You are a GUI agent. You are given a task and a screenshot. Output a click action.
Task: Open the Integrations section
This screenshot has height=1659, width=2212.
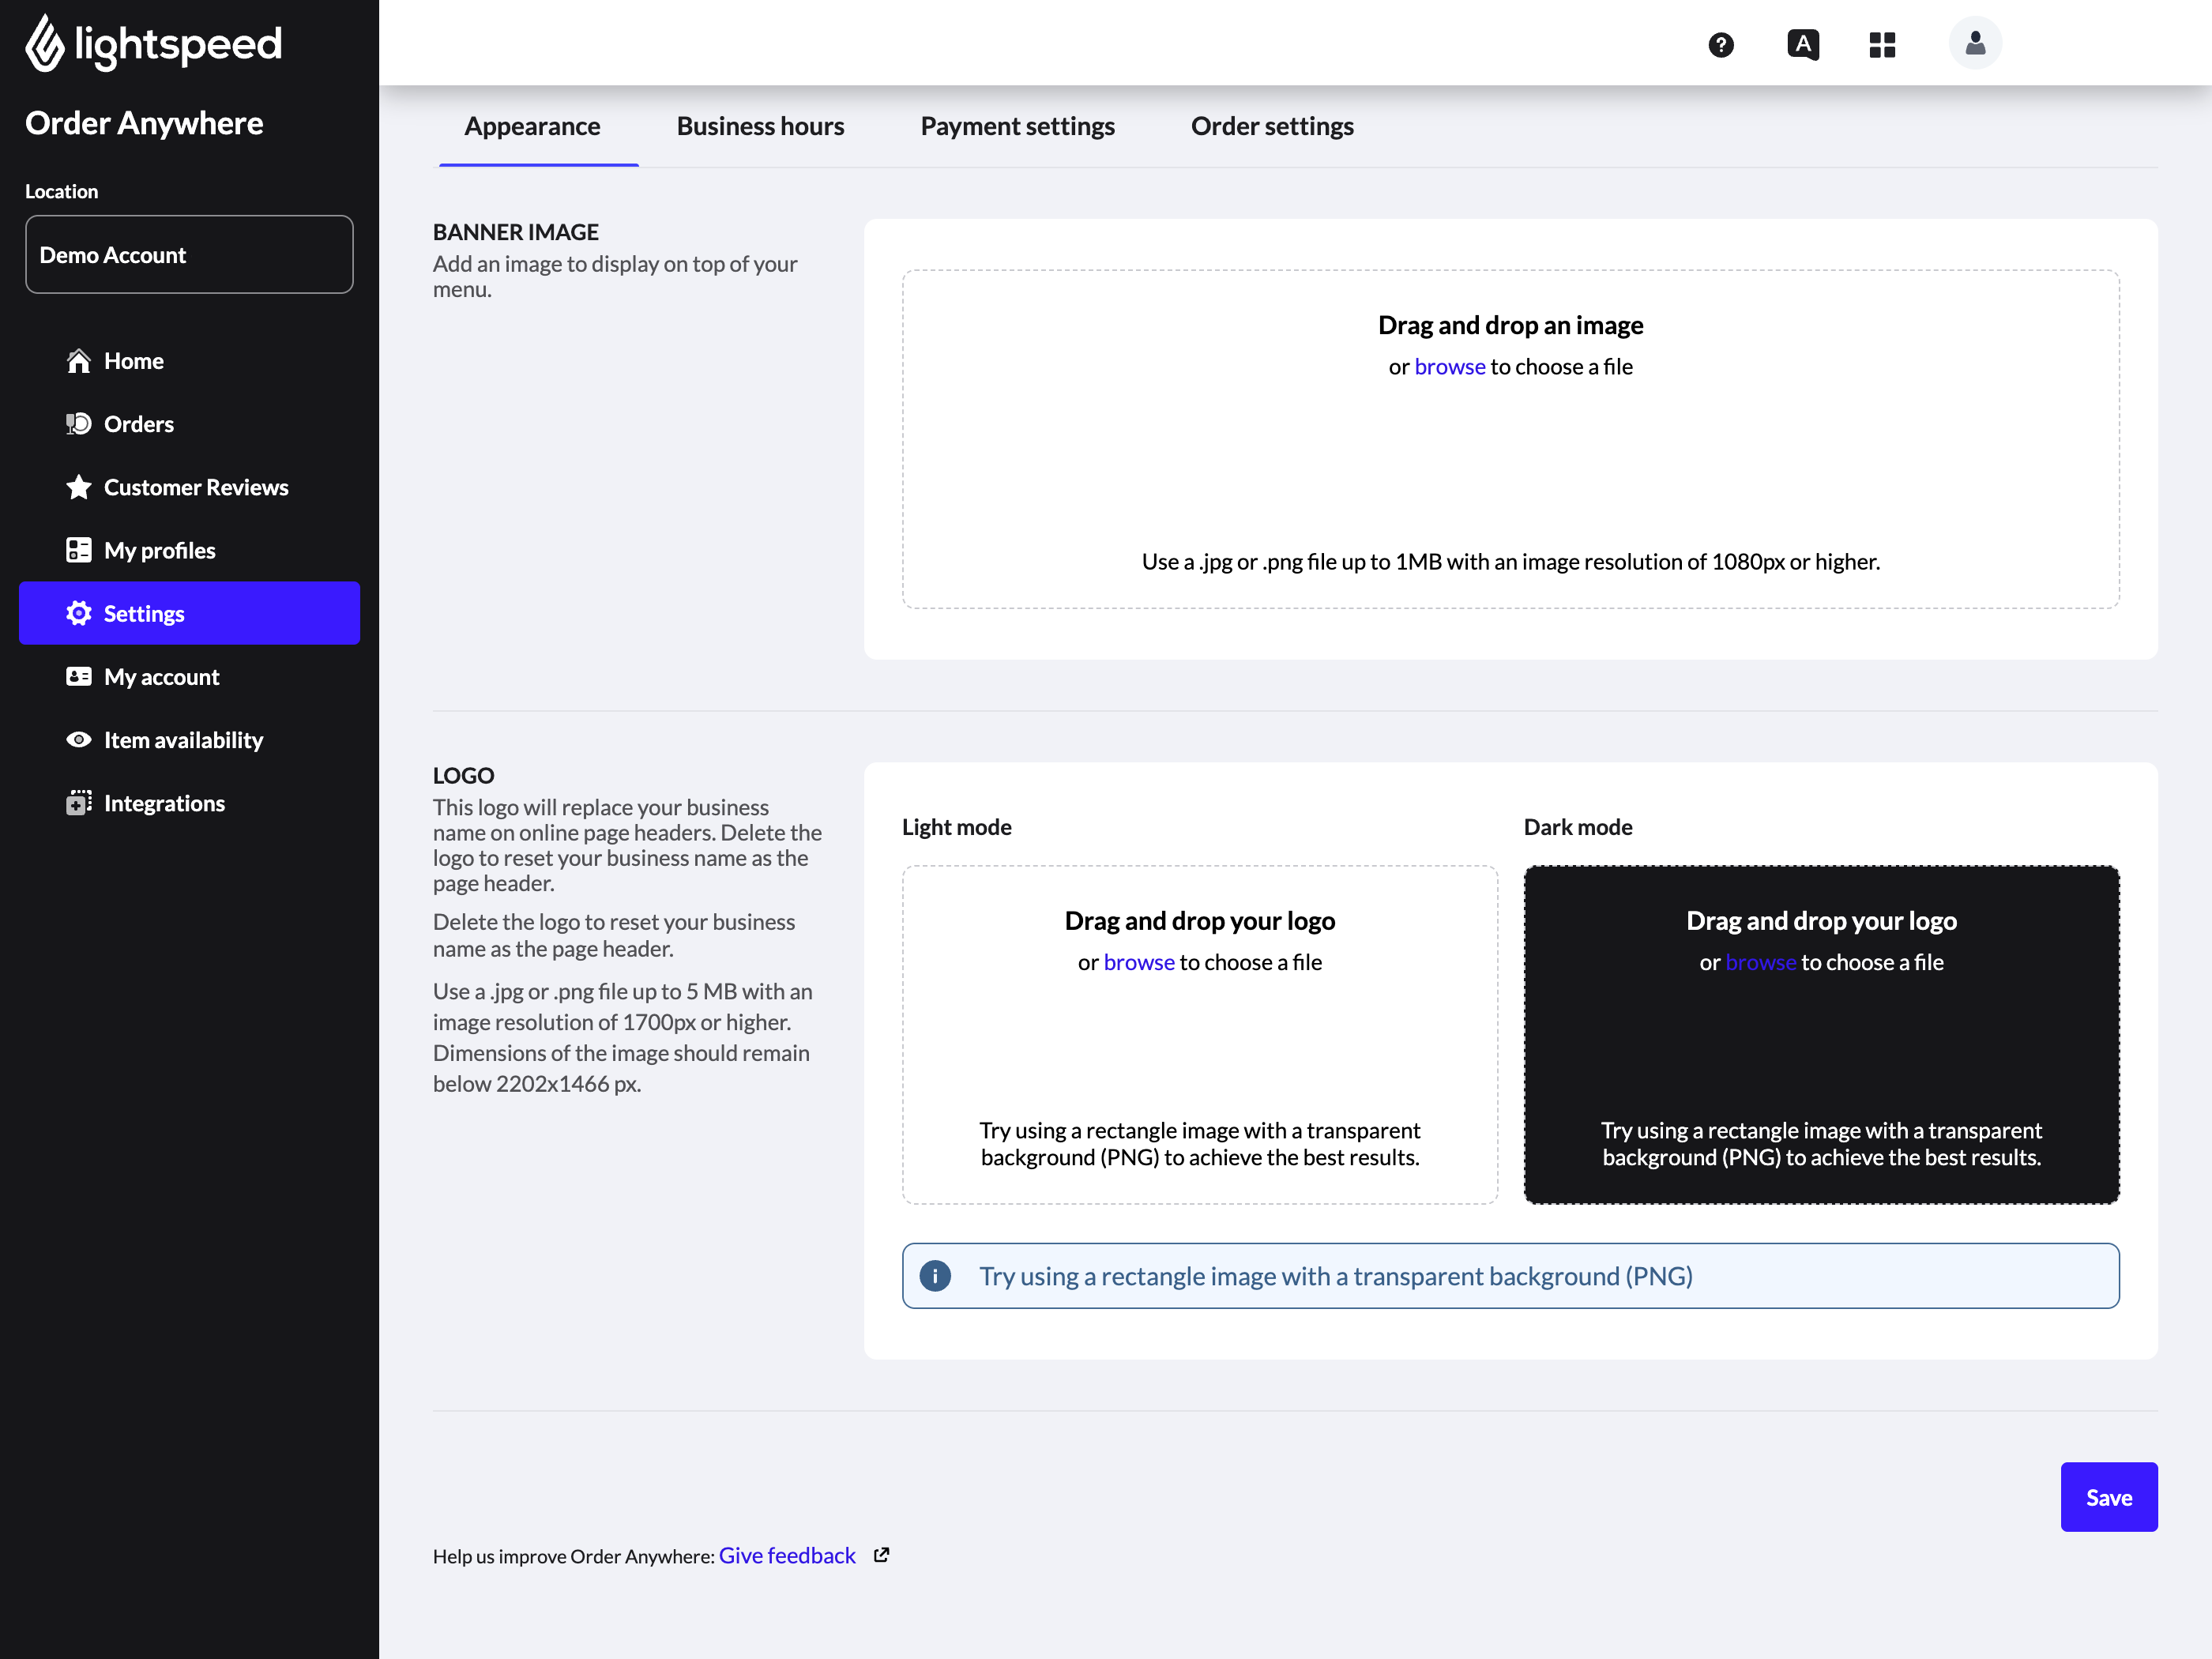(x=164, y=802)
